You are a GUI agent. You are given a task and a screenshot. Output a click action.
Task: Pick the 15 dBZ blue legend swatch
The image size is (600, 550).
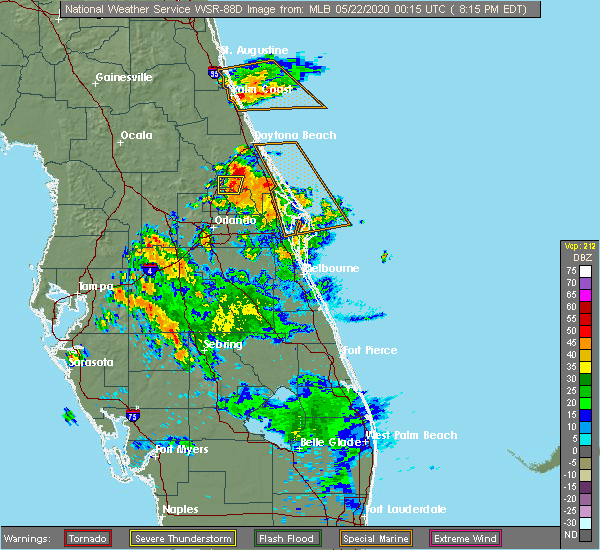585,415
